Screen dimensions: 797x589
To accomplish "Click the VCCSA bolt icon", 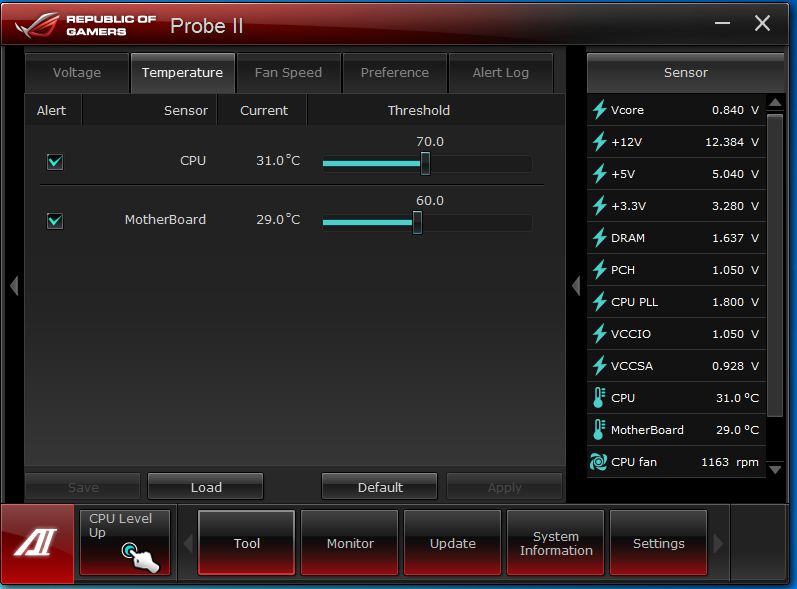I will pyautogui.click(x=600, y=366).
